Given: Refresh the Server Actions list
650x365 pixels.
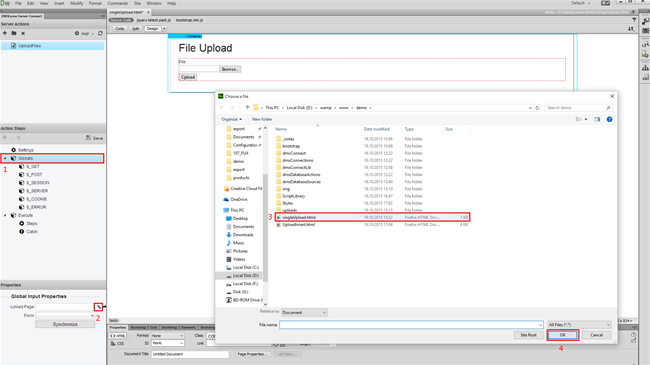Looking at the screenshot, I should pyautogui.click(x=100, y=33).
